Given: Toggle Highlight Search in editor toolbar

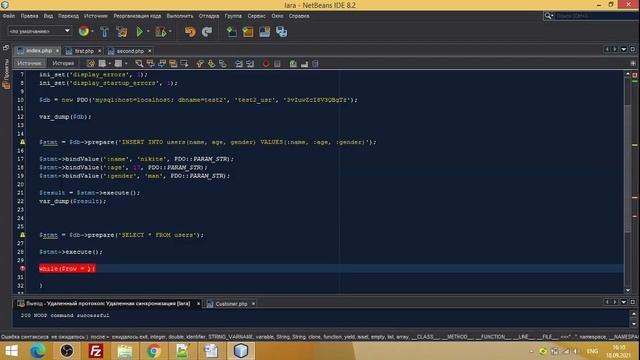Looking at the screenshot, I should pos(173,64).
